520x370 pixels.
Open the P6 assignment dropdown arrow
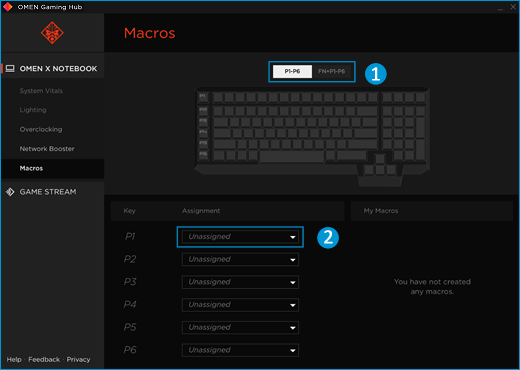(293, 350)
